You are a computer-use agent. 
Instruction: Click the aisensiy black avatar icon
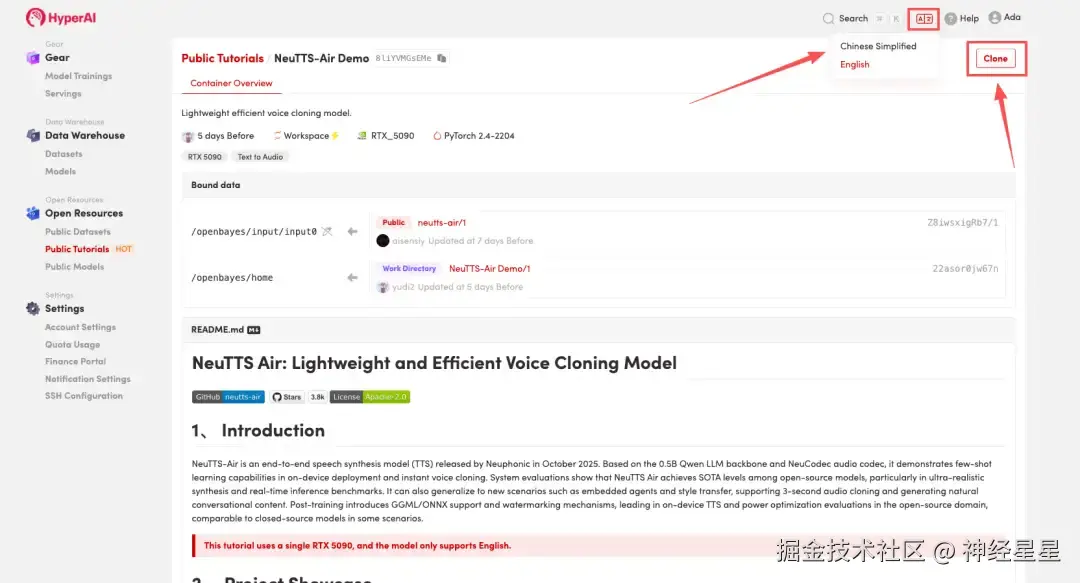tap(383, 241)
